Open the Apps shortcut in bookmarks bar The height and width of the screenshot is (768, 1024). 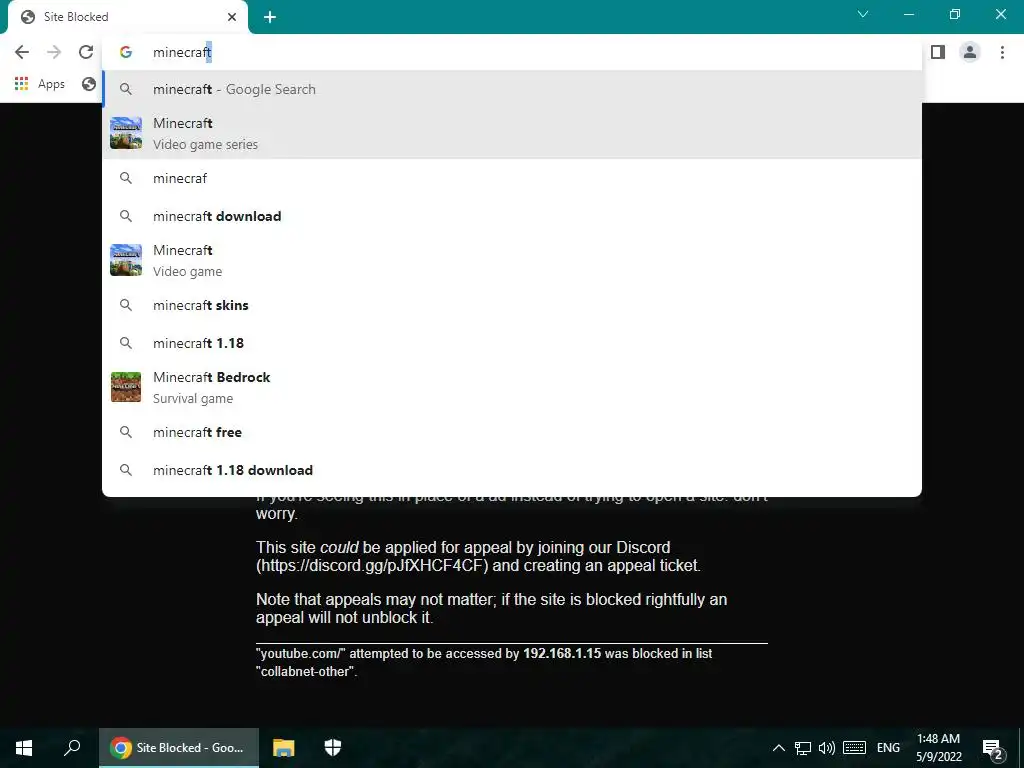(x=39, y=84)
